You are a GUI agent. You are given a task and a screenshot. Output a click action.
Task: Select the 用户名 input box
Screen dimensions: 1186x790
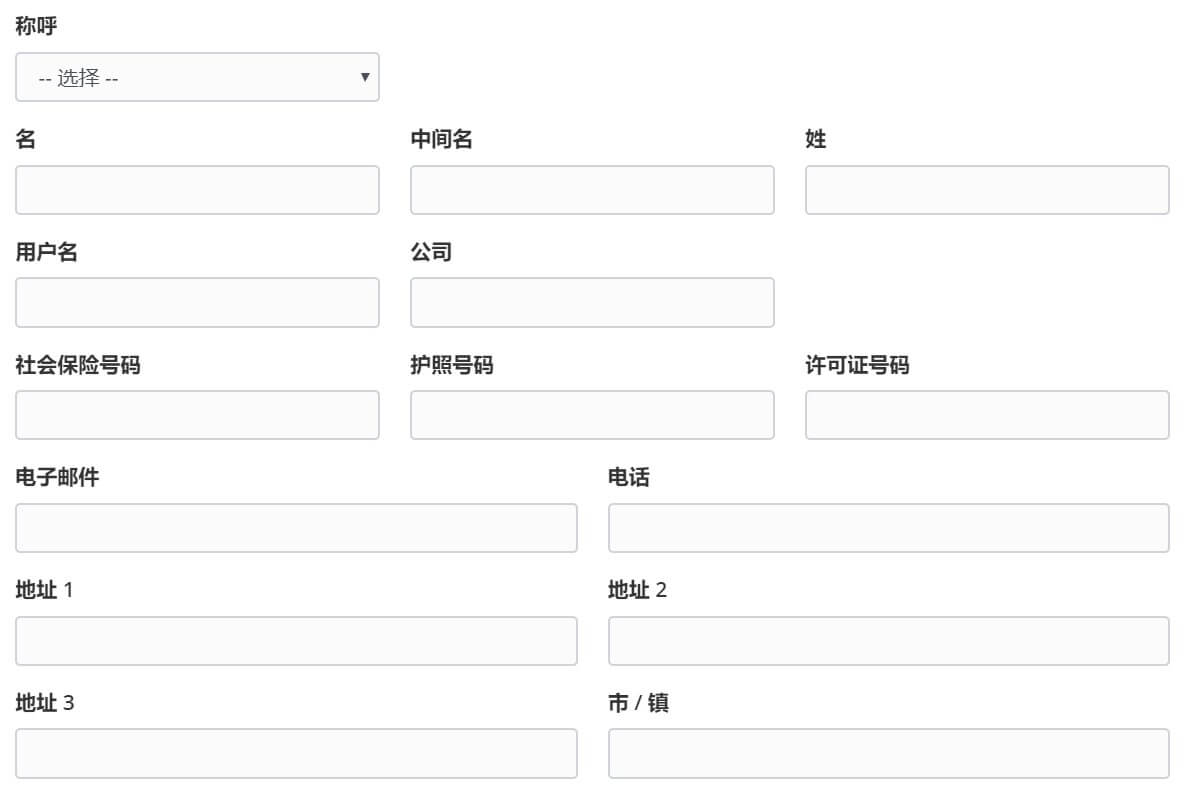(x=197, y=302)
